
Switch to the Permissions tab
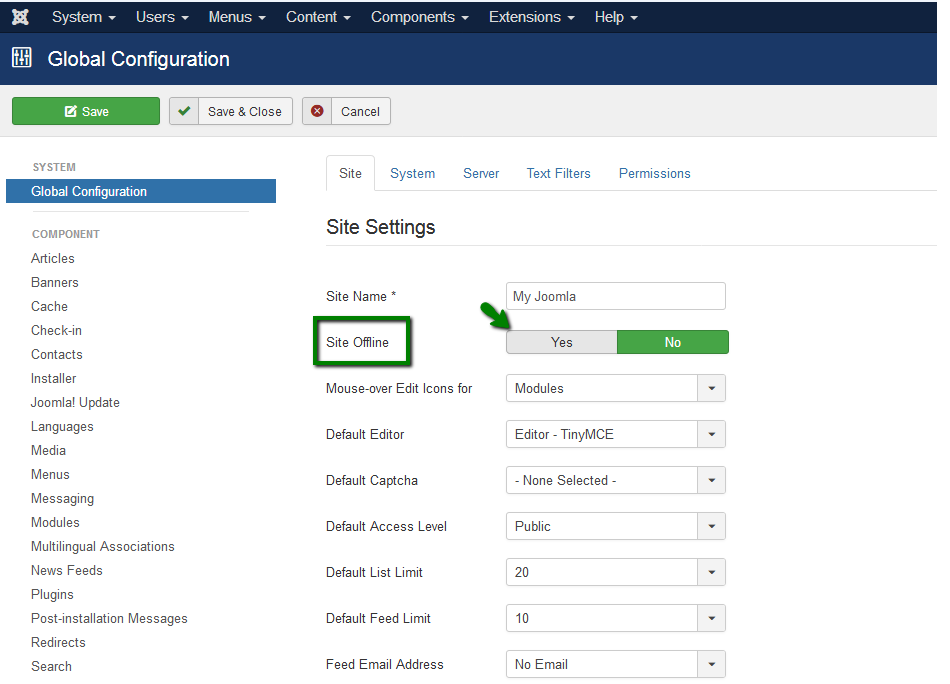654,173
